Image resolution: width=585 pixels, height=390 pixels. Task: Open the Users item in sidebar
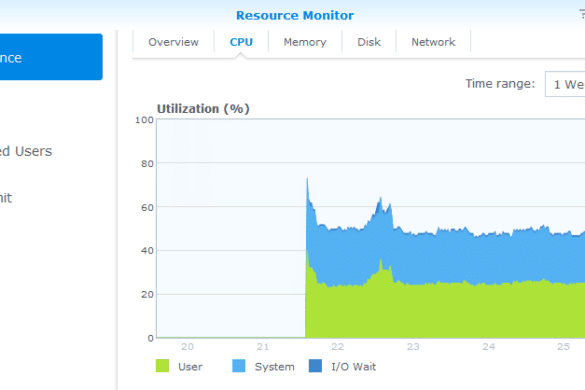point(26,151)
